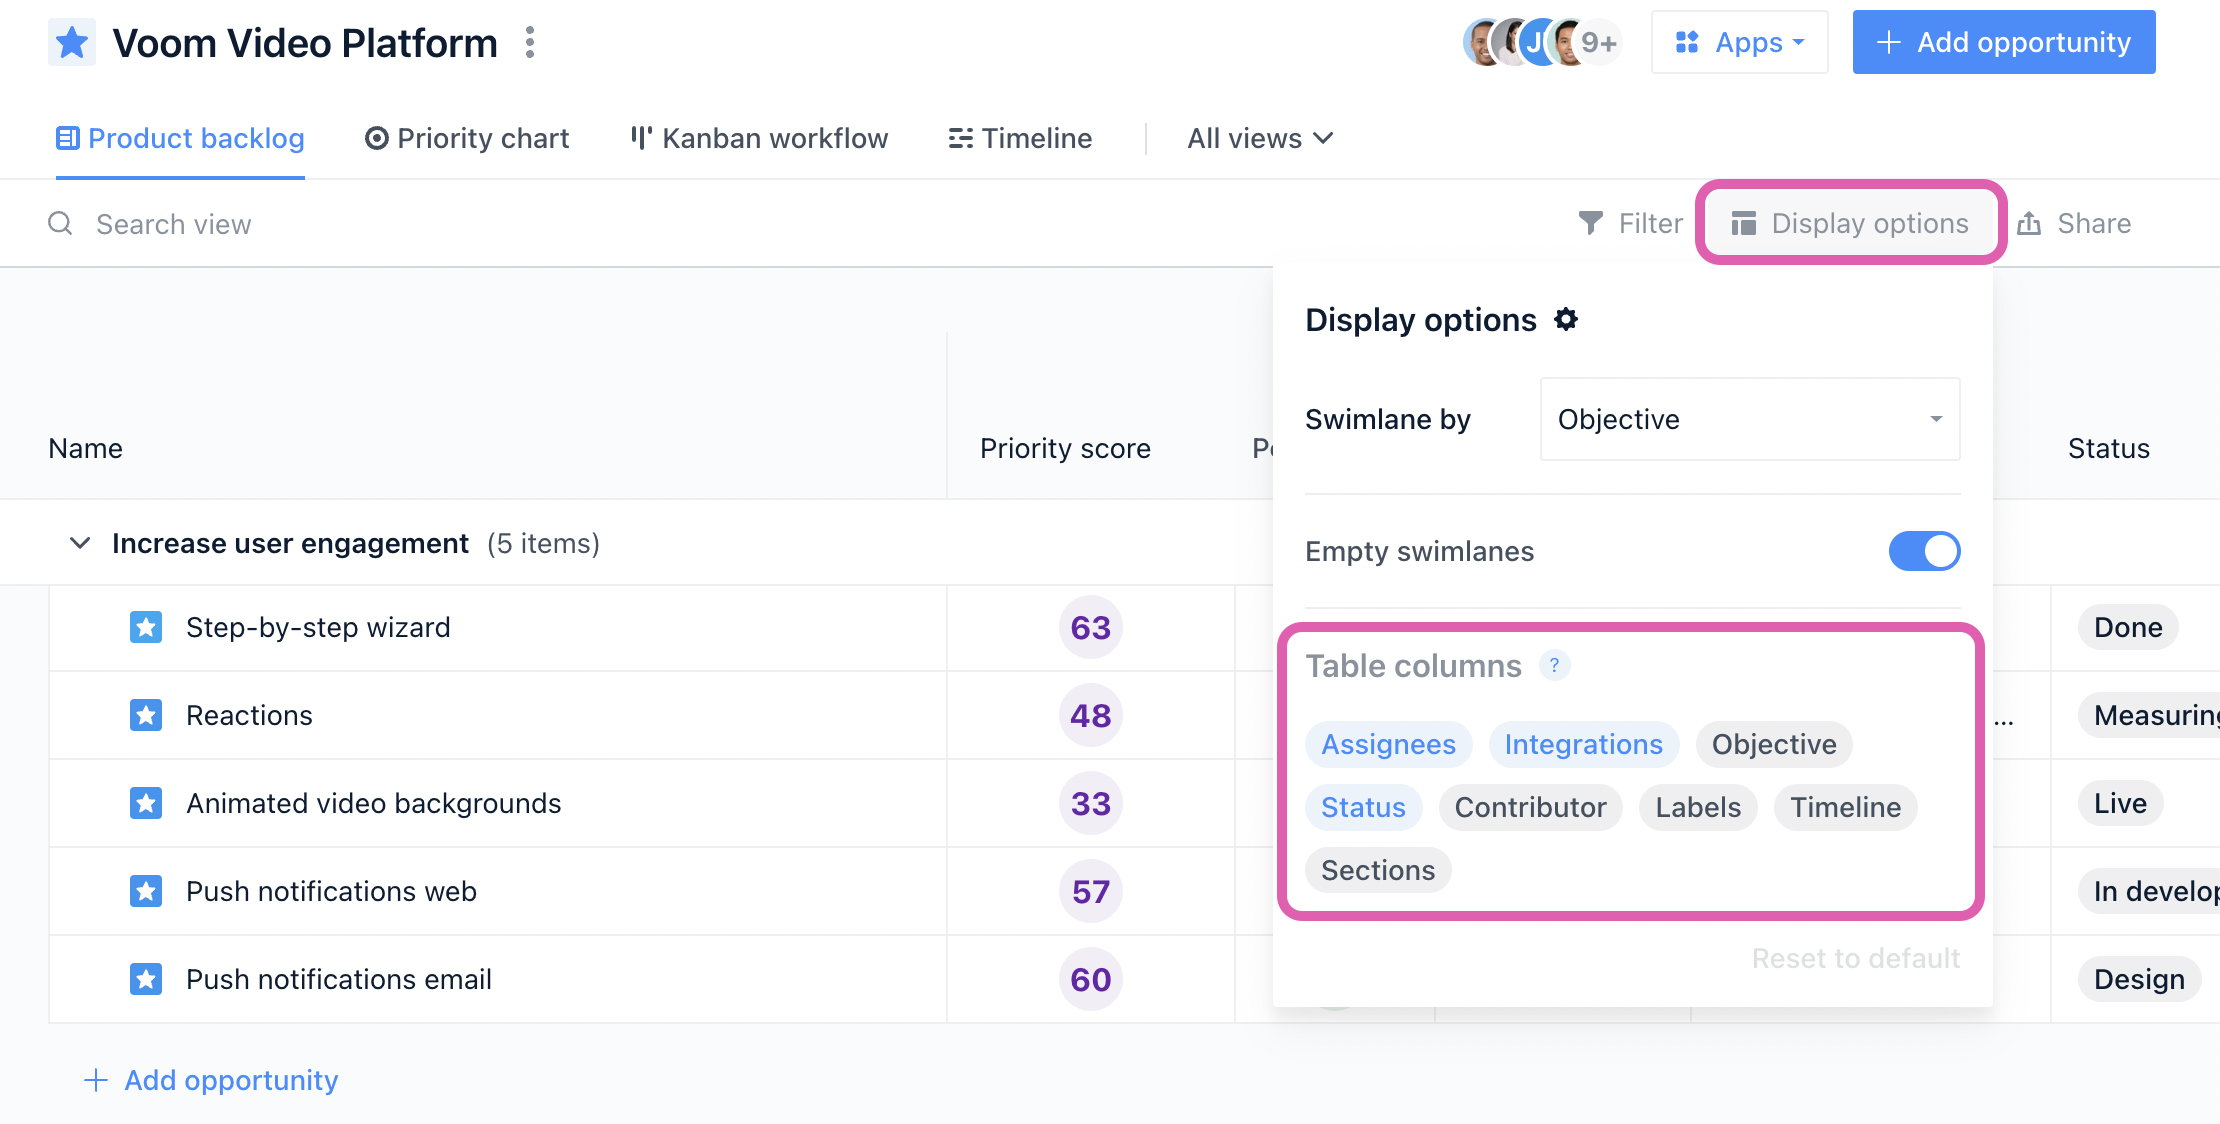Click the team member avatars group
This screenshot has width=2220, height=1124.
tap(1541, 43)
